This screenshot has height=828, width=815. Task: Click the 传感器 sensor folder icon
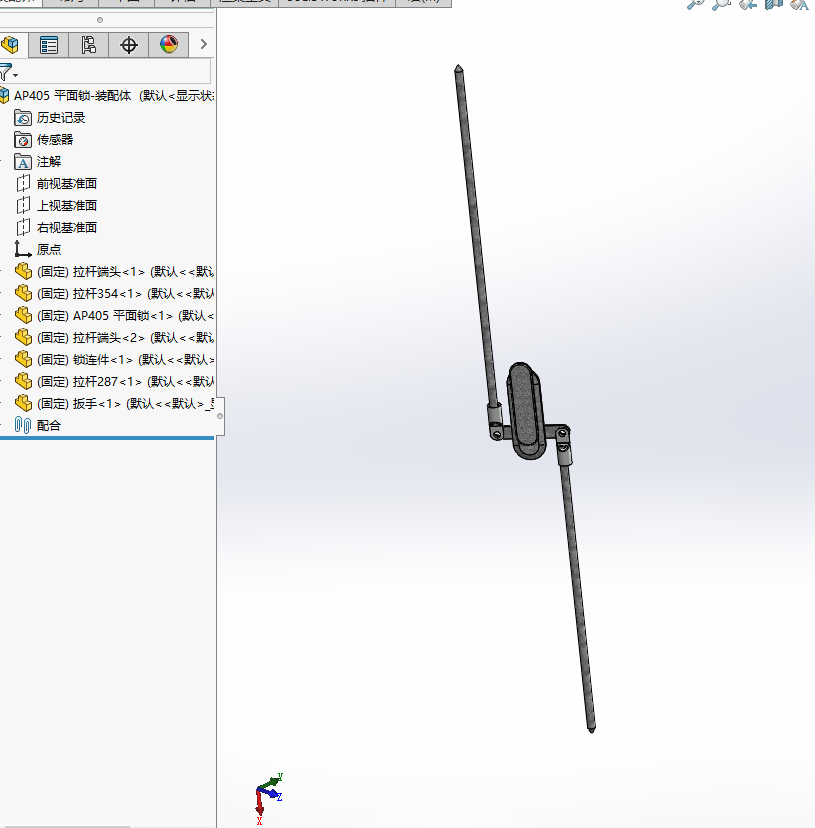tap(23, 140)
